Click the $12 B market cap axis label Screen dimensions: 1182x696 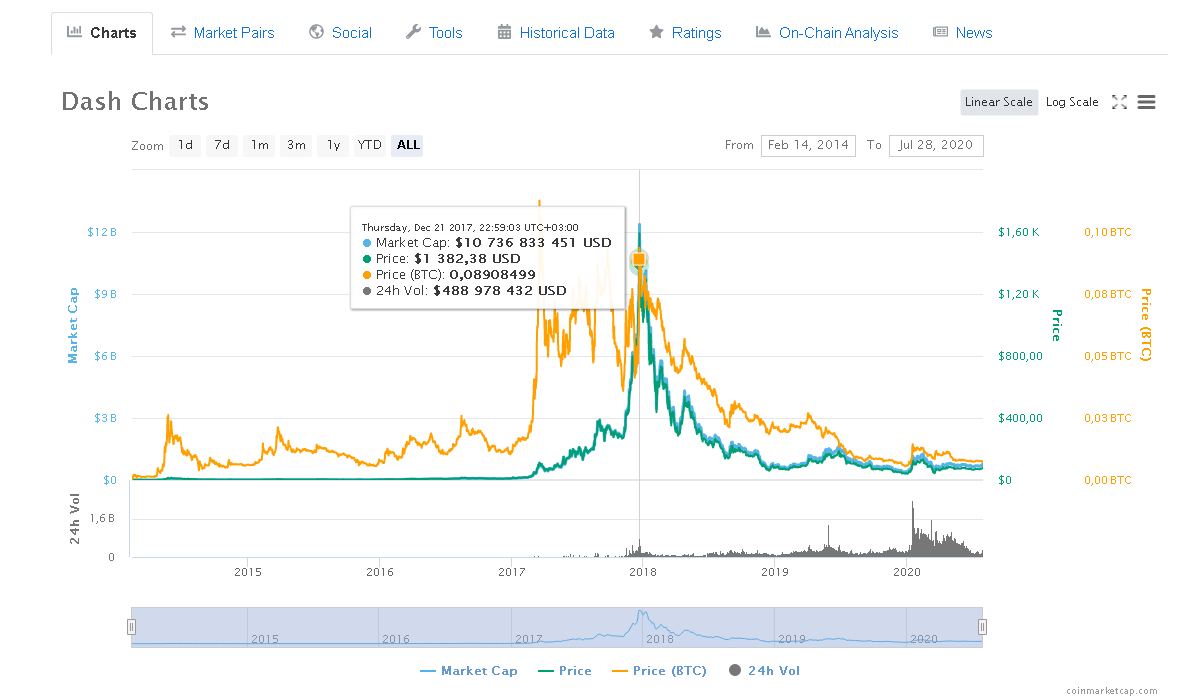pos(102,232)
